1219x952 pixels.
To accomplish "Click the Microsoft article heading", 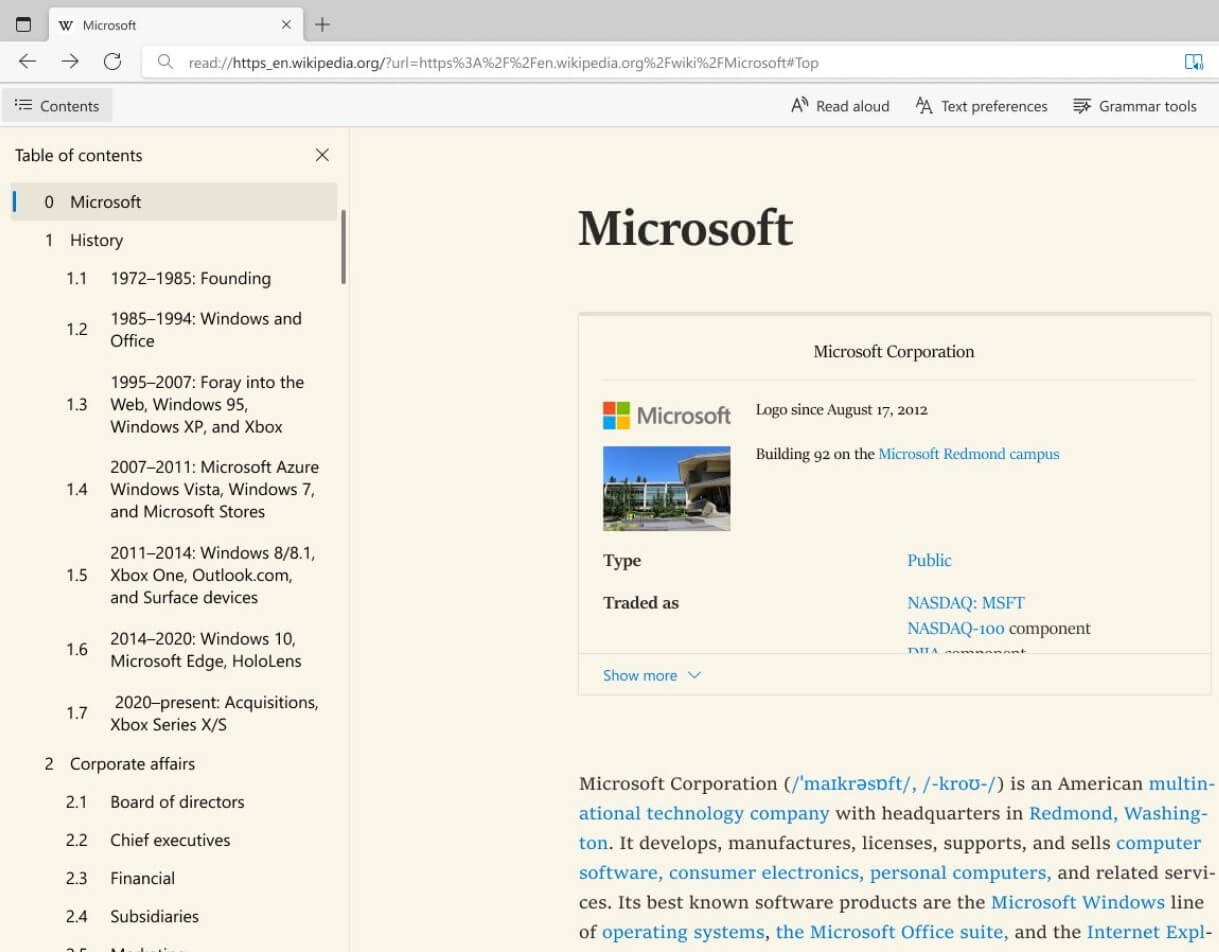I will (686, 228).
